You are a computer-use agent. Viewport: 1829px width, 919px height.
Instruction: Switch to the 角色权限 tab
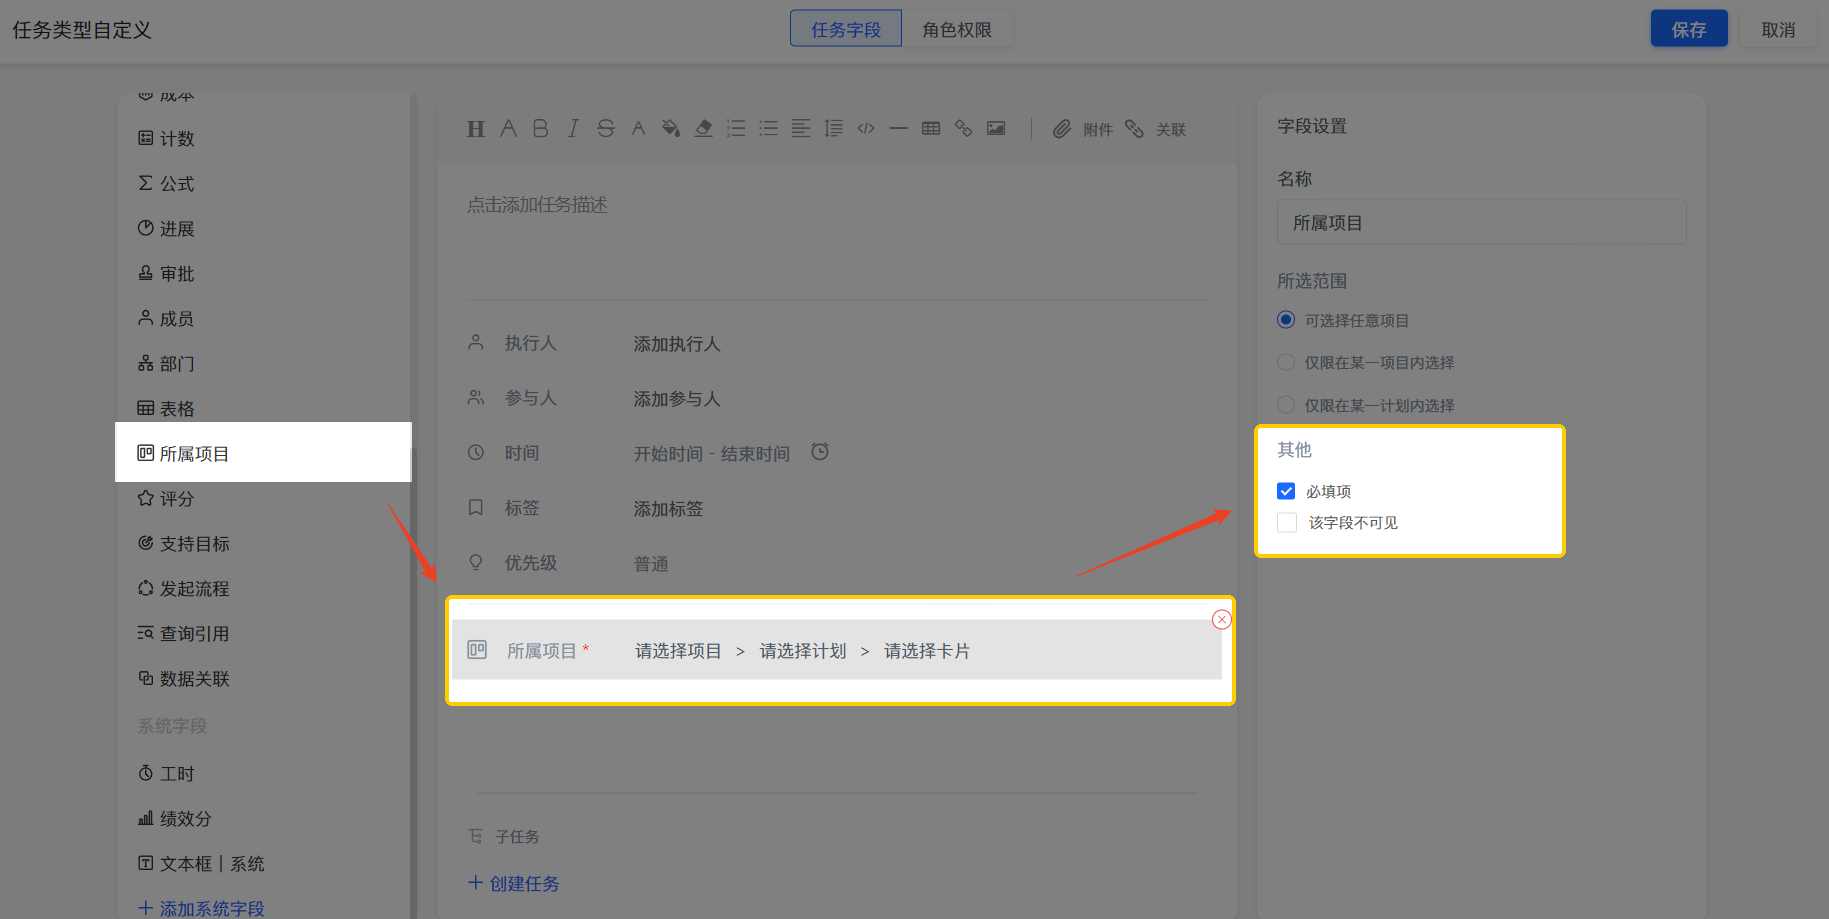coord(956,29)
